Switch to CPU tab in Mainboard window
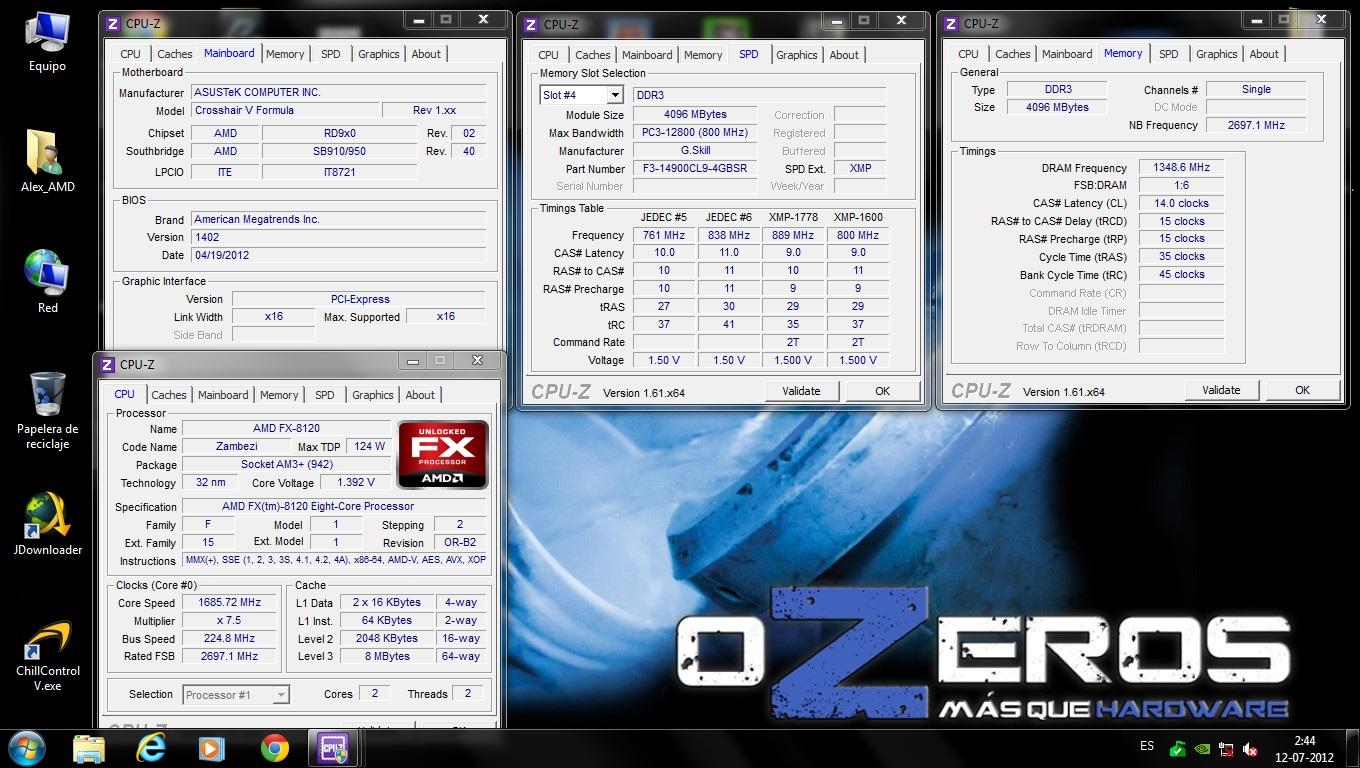The image size is (1360, 768). 130,54
